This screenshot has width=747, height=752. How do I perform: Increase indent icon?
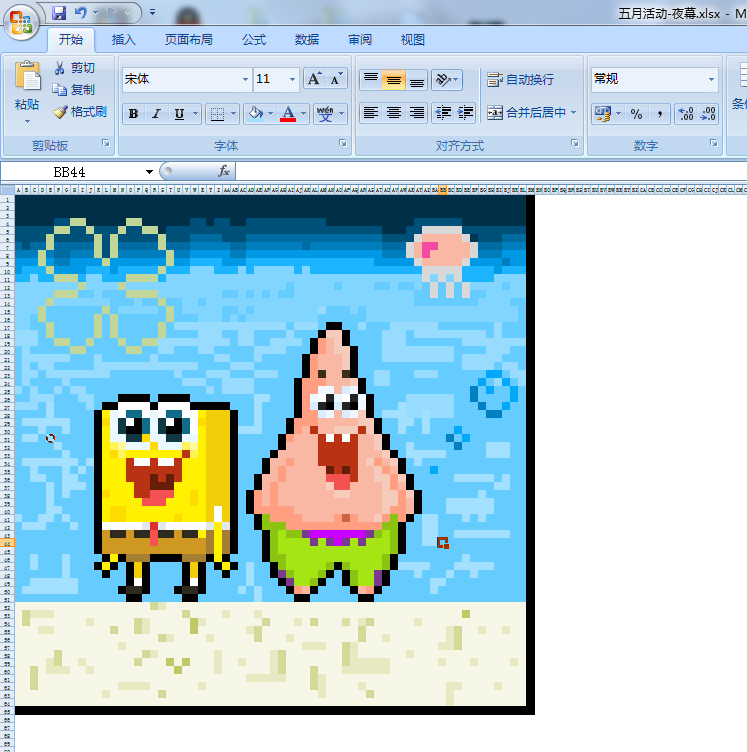coord(465,113)
